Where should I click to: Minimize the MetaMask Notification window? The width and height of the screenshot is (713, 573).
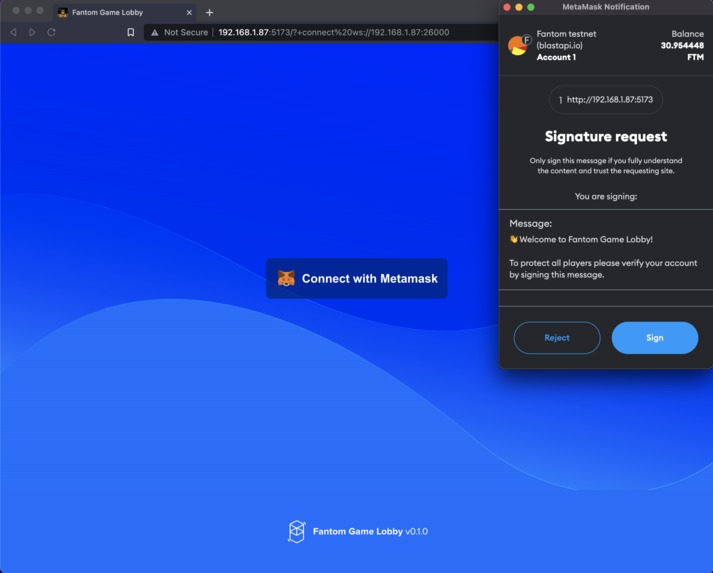(x=519, y=7)
